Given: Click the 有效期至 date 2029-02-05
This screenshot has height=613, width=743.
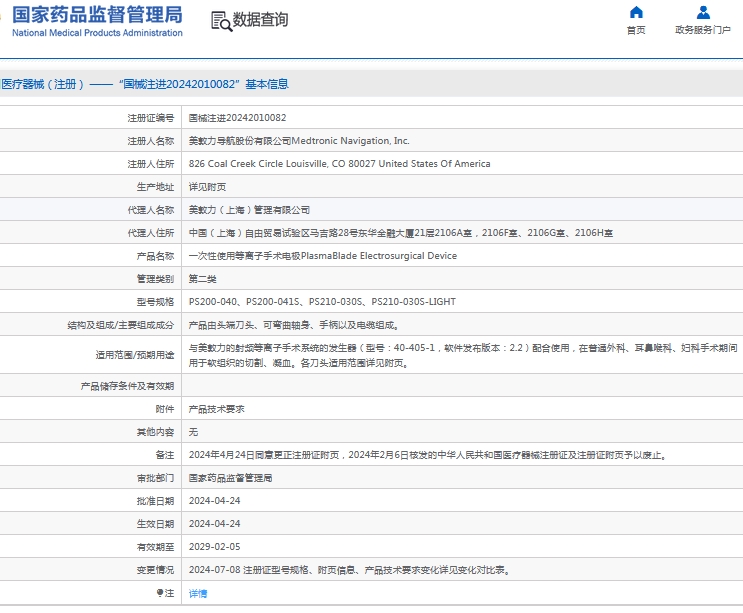Looking at the screenshot, I should click(x=214, y=547).
